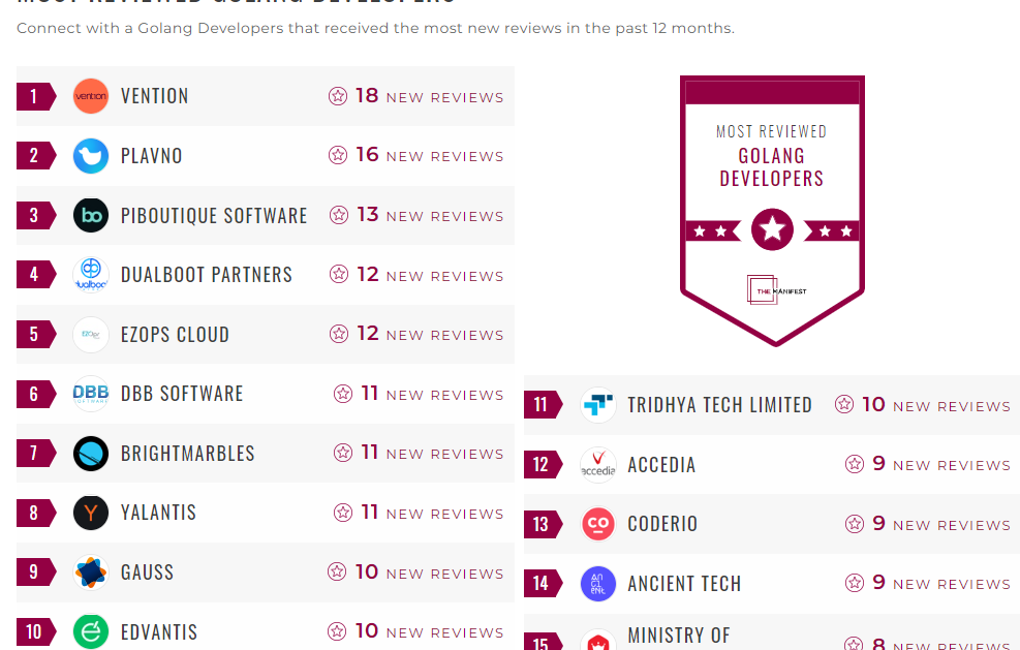Click the Ancient Tech purple logo
This screenshot has height=650, width=1020.
598,584
